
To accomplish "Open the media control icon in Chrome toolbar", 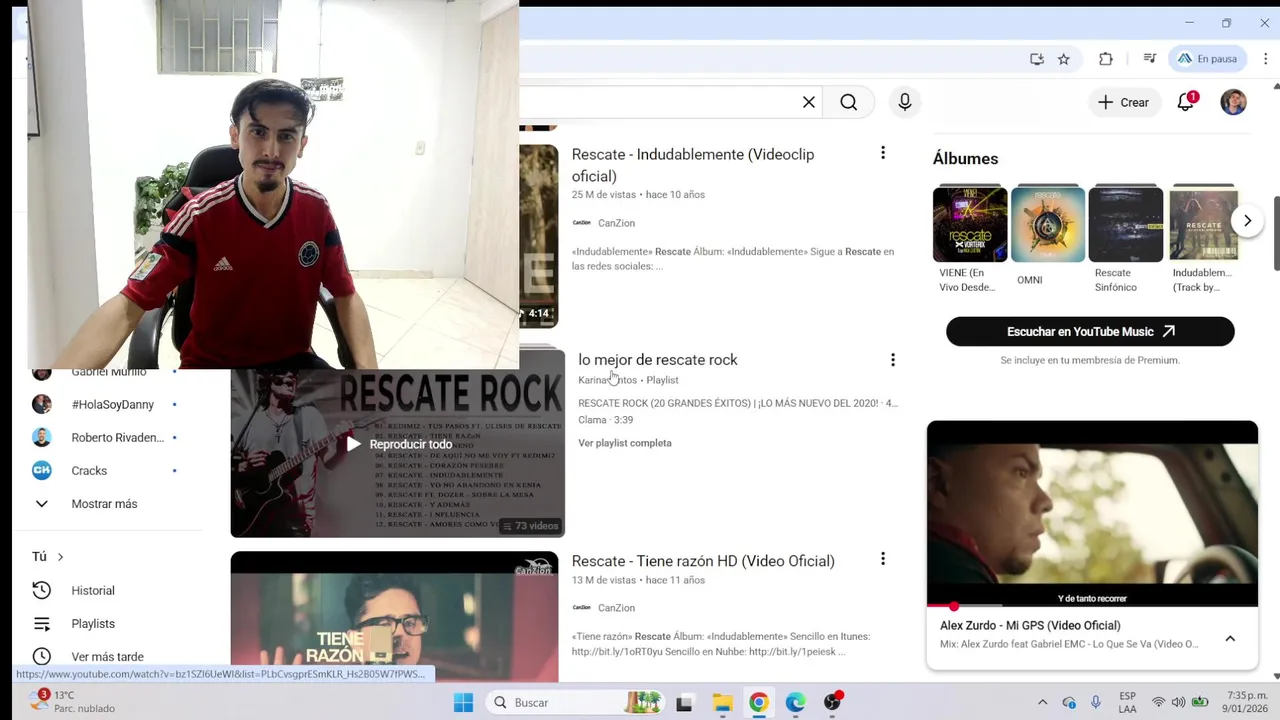I will tap(1150, 59).
